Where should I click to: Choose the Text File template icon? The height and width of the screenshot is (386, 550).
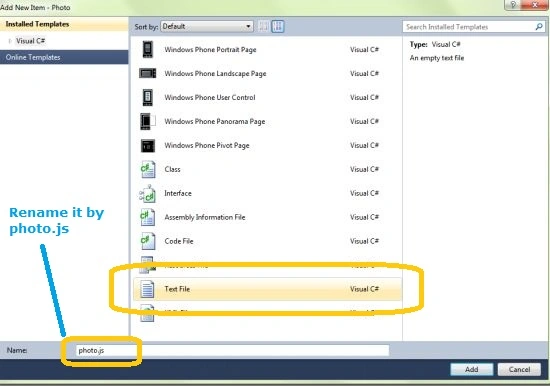pyautogui.click(x=147, y=289)
